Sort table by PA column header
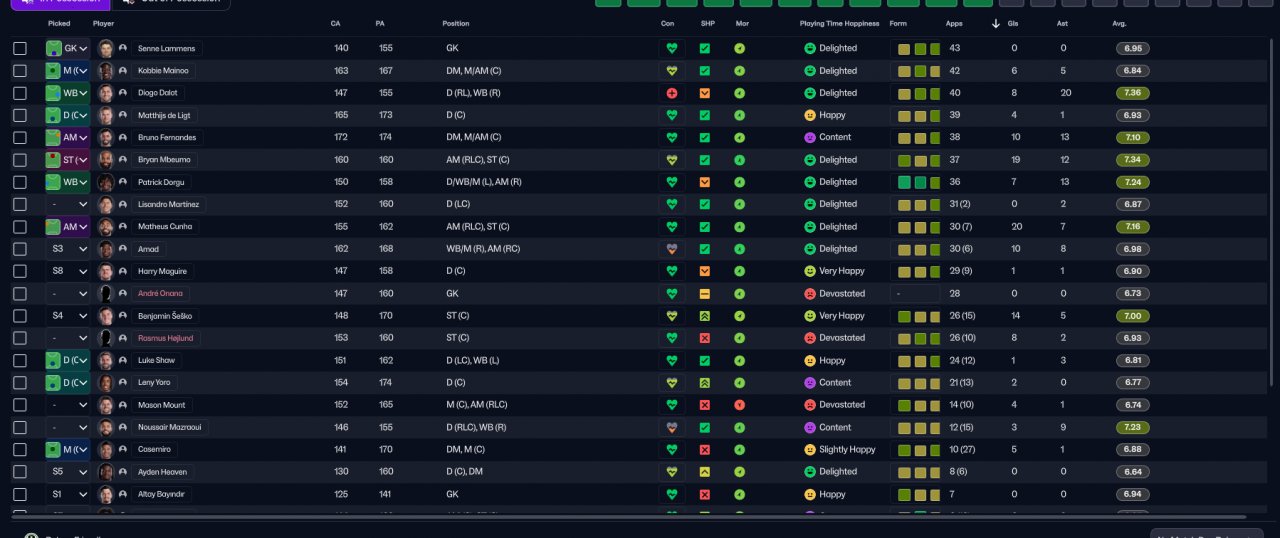Screen dimensions: 1280x538 pyautogui.click(x=380, y=23)
